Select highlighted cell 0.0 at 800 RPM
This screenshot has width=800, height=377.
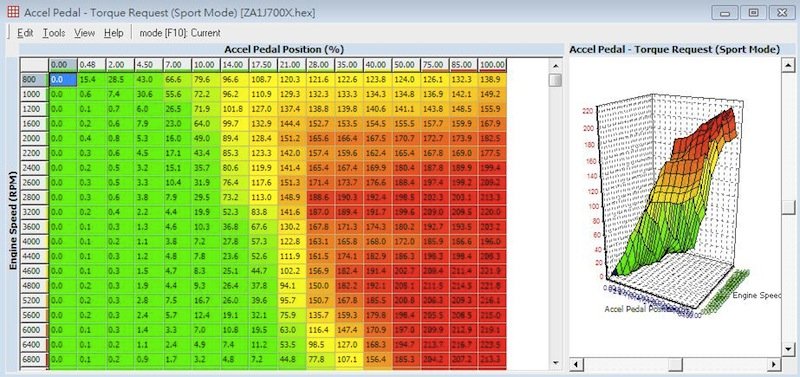point(63,80)
